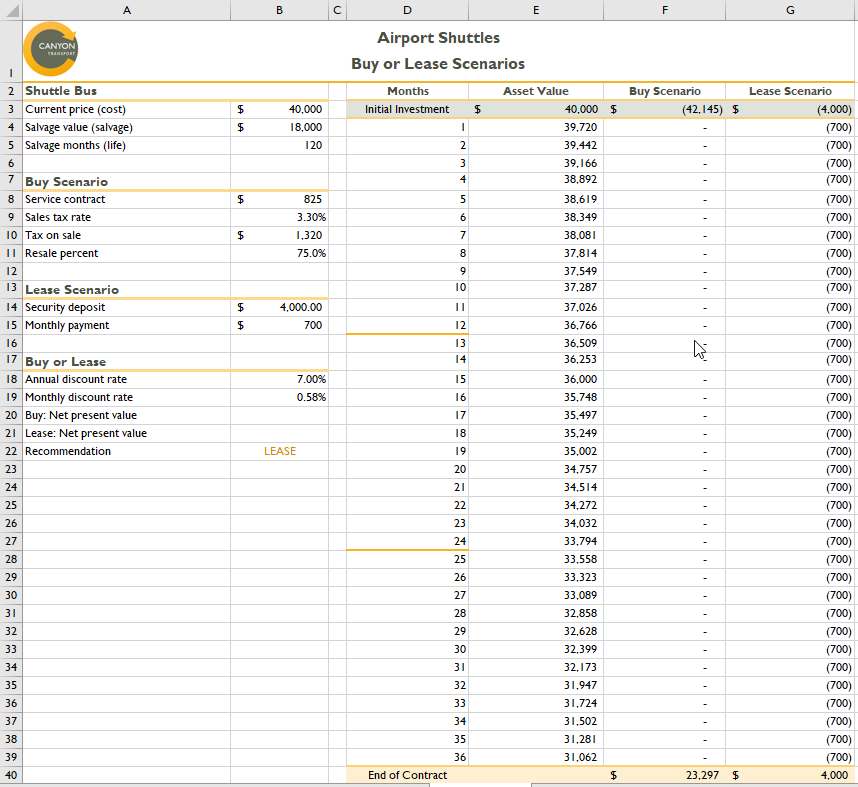Select row 3 header
This screenshot has height=787, width=858.
click(x=11, y=109)
